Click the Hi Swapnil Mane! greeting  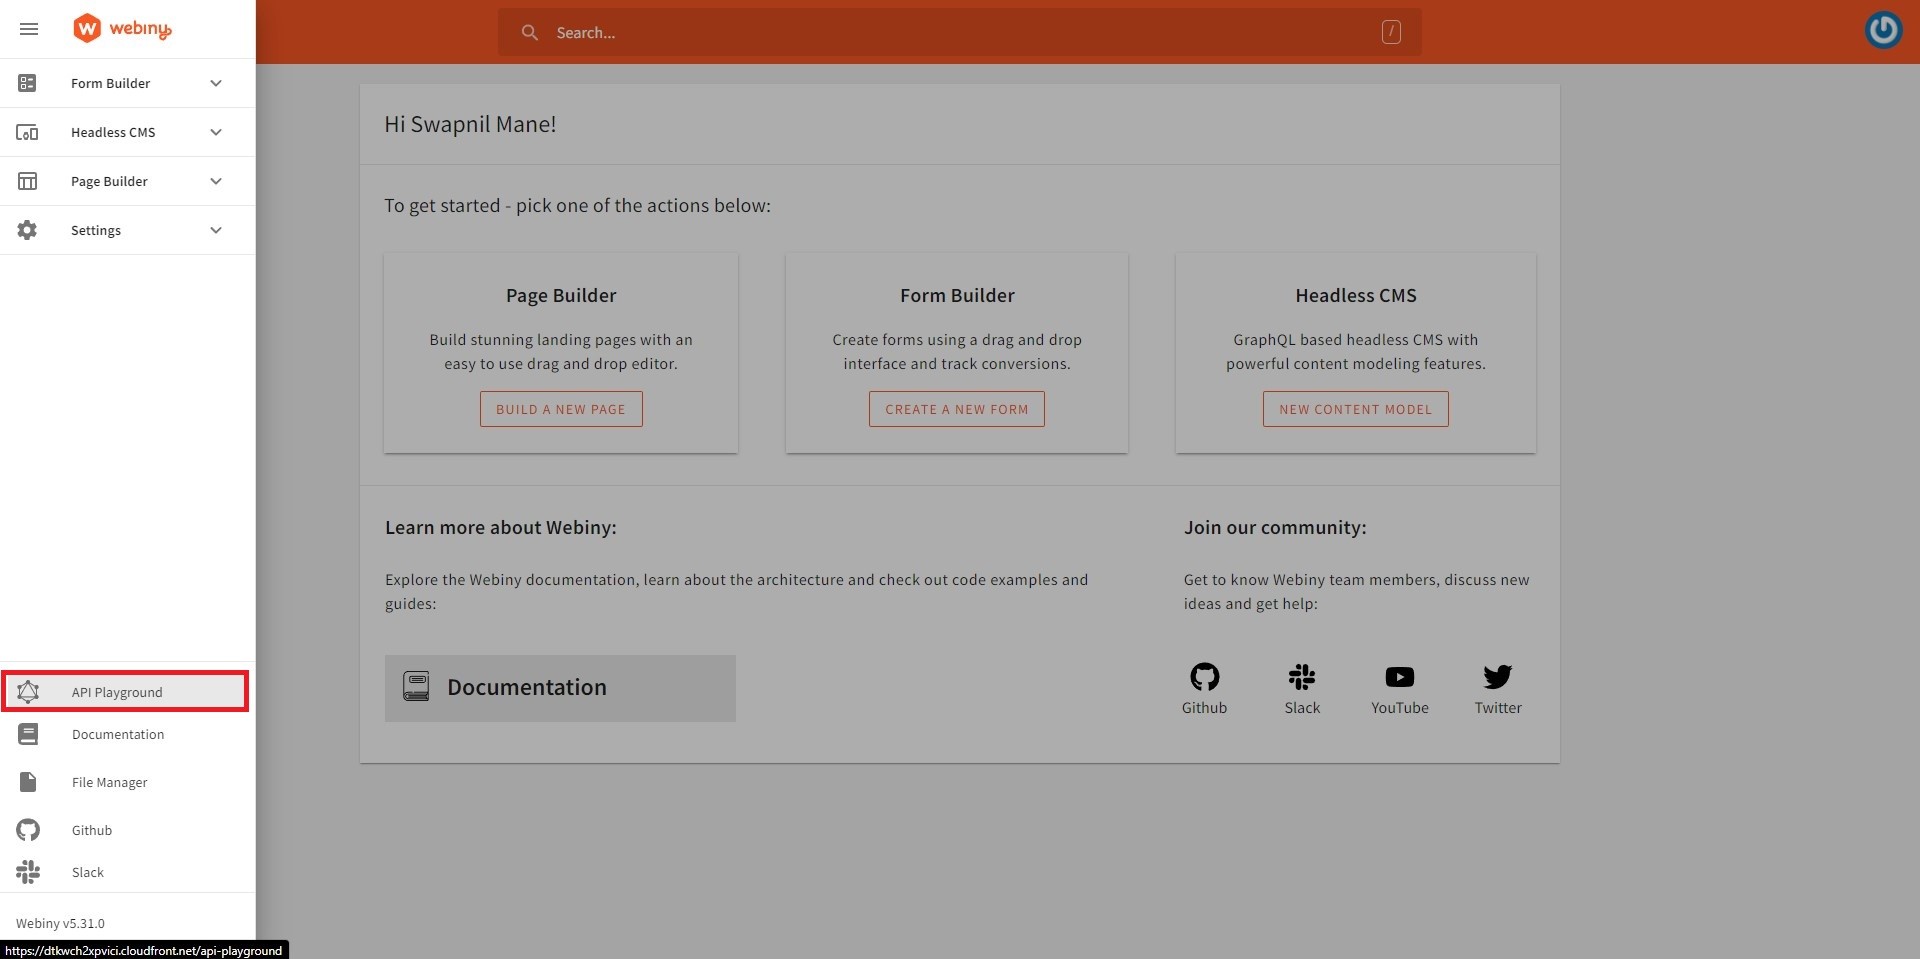point(470,124)
